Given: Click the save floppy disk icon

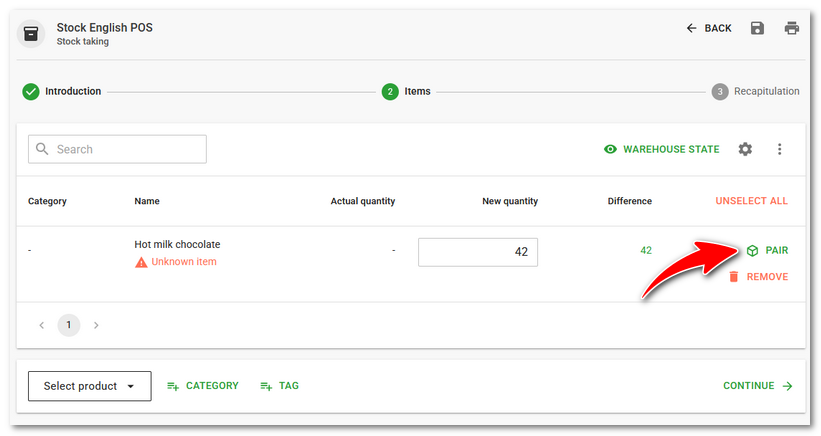Looking at the screenshot, I should (757, 28).
